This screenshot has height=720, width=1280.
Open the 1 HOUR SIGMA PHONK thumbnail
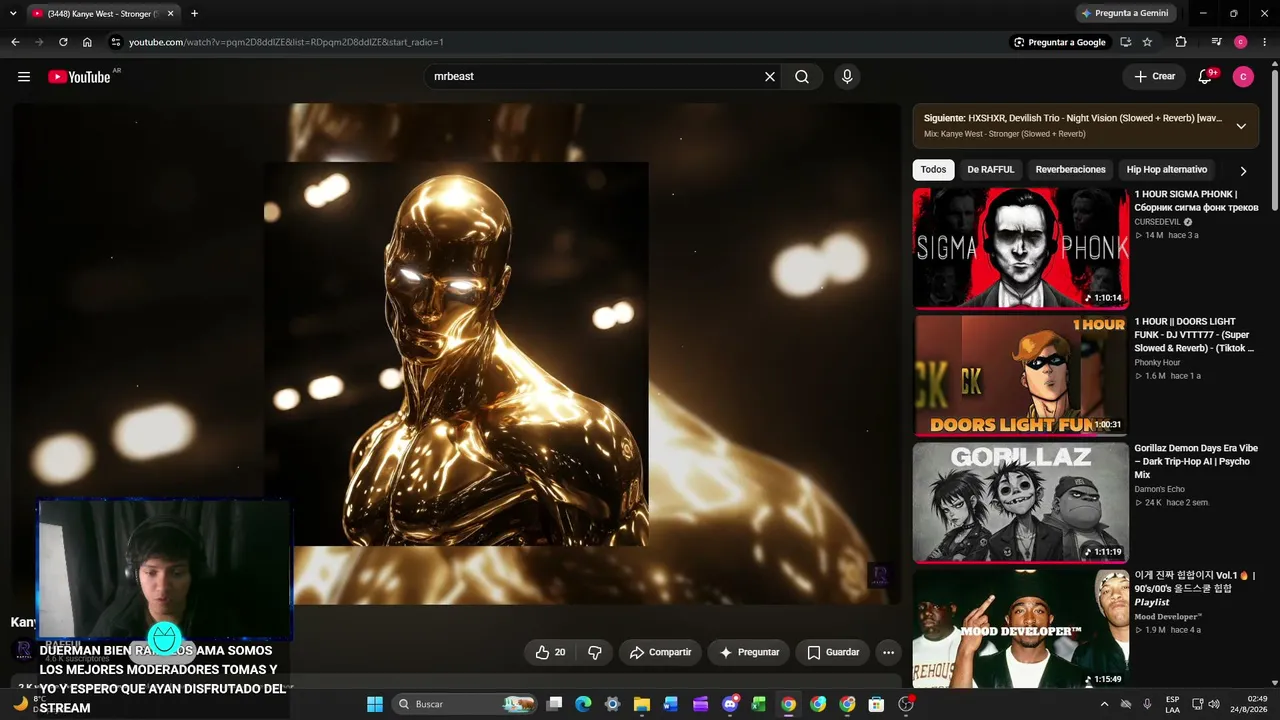pyautogui.click(x=1020, y=248)
